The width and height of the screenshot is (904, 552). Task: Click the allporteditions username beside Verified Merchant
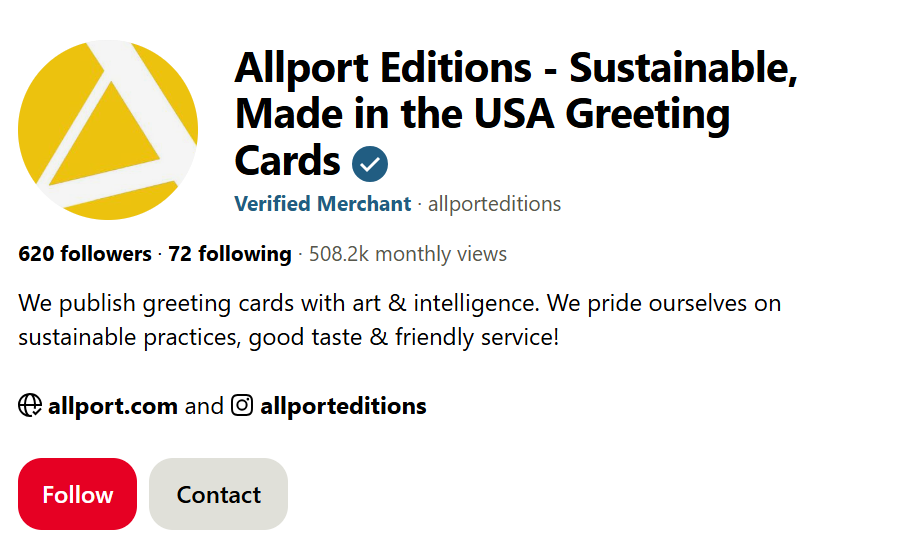(x=494, y=204)
